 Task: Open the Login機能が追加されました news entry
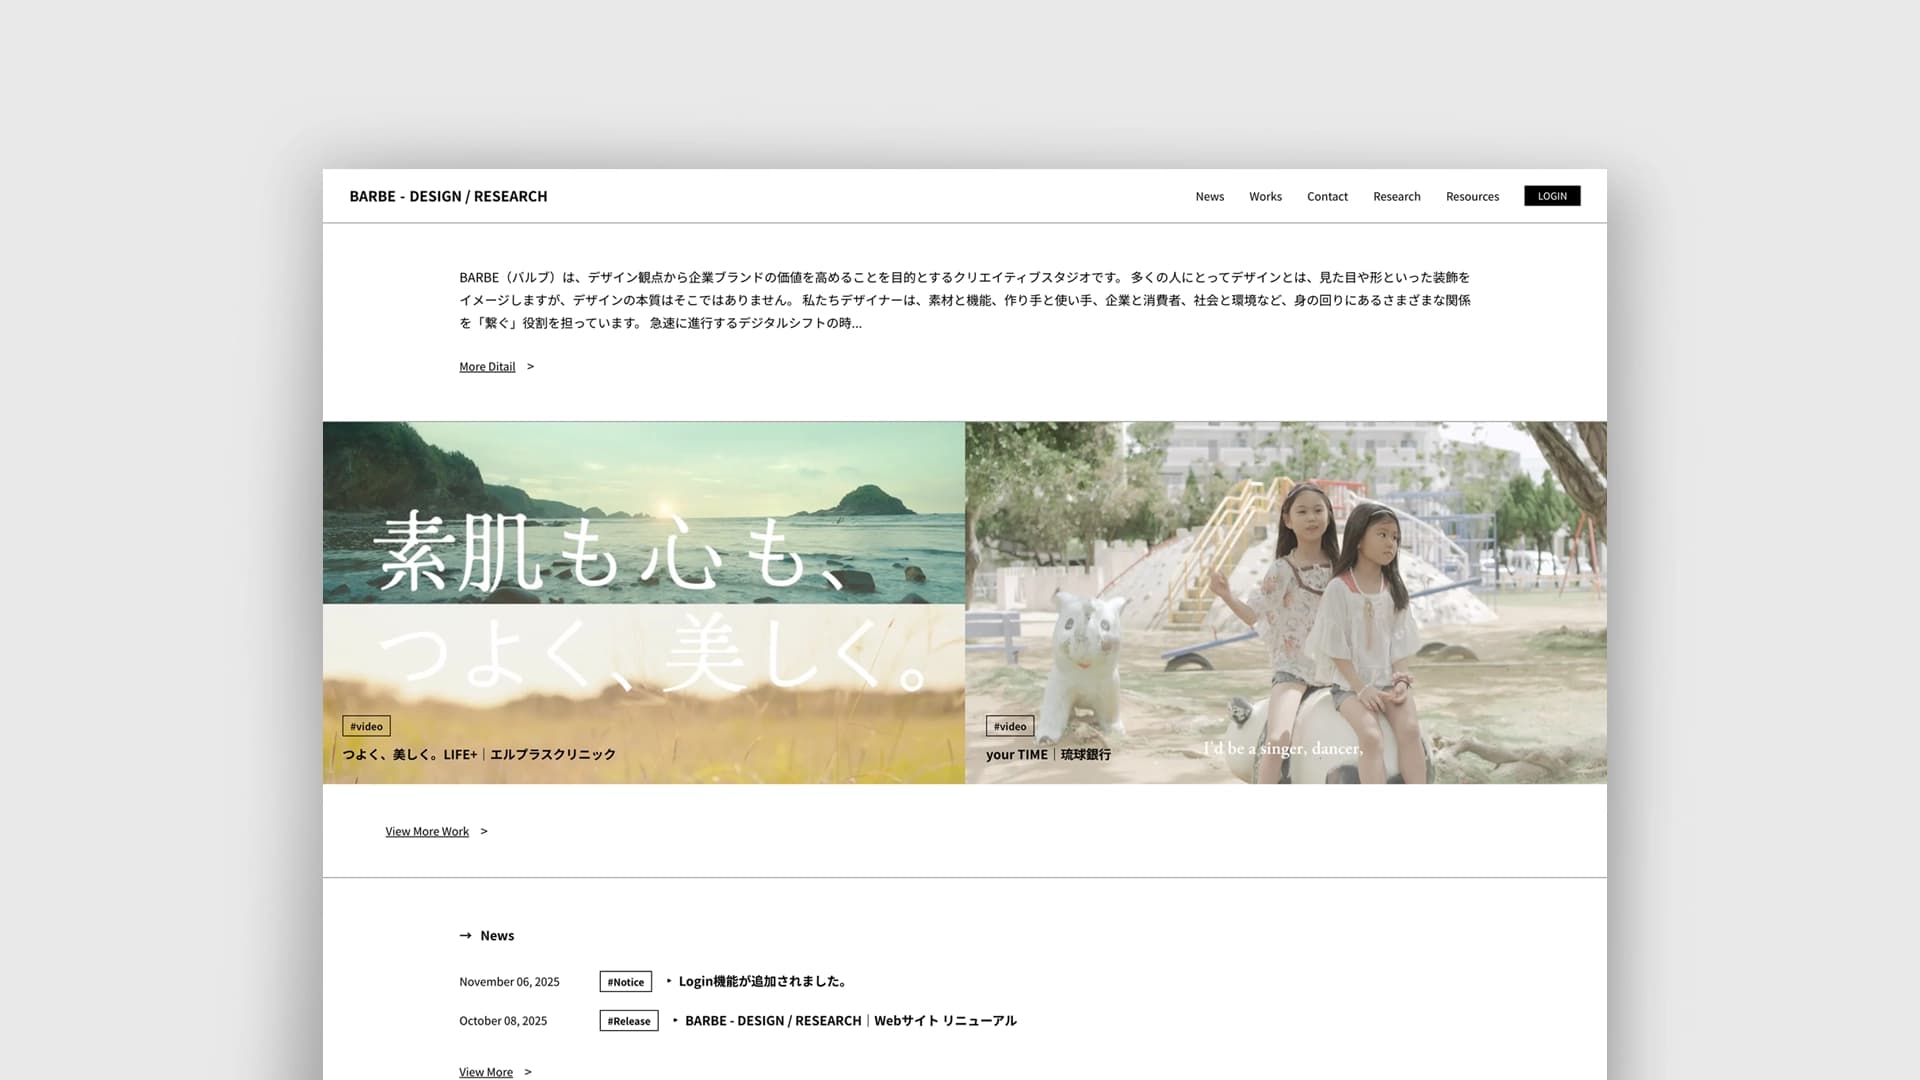pos(762,981)
